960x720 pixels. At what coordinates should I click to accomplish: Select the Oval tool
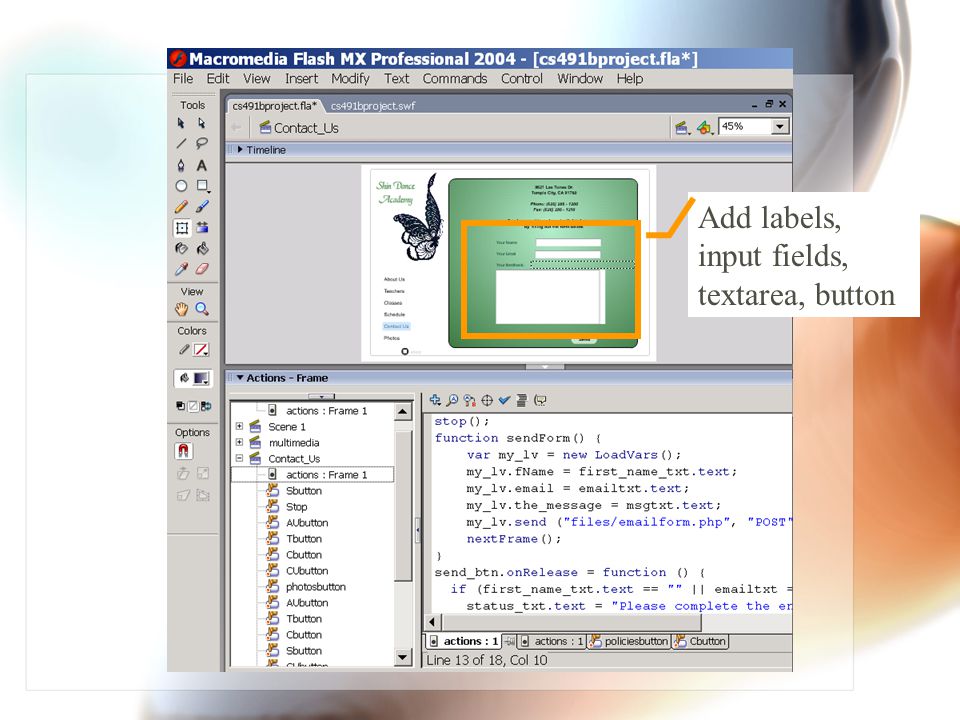(181, 186)
